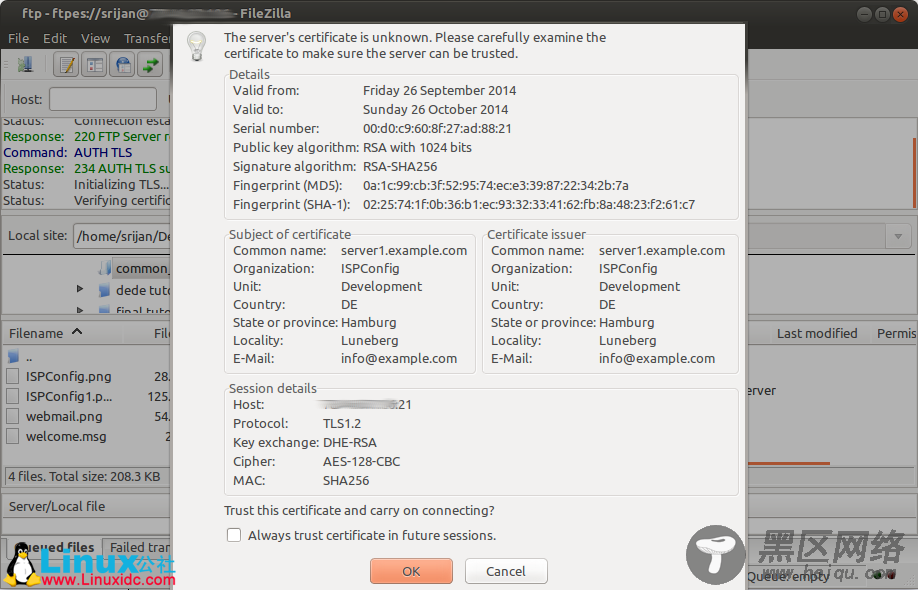918x590 pixels.
Task: Click the SHA-1 fingerprint value
Action: pos(529,204)
